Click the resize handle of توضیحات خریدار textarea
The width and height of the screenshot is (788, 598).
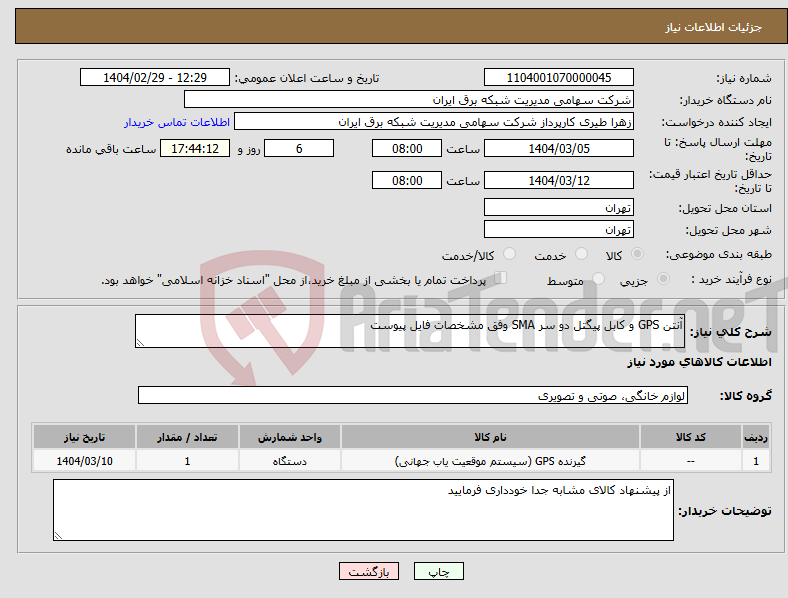click(58, 536)
